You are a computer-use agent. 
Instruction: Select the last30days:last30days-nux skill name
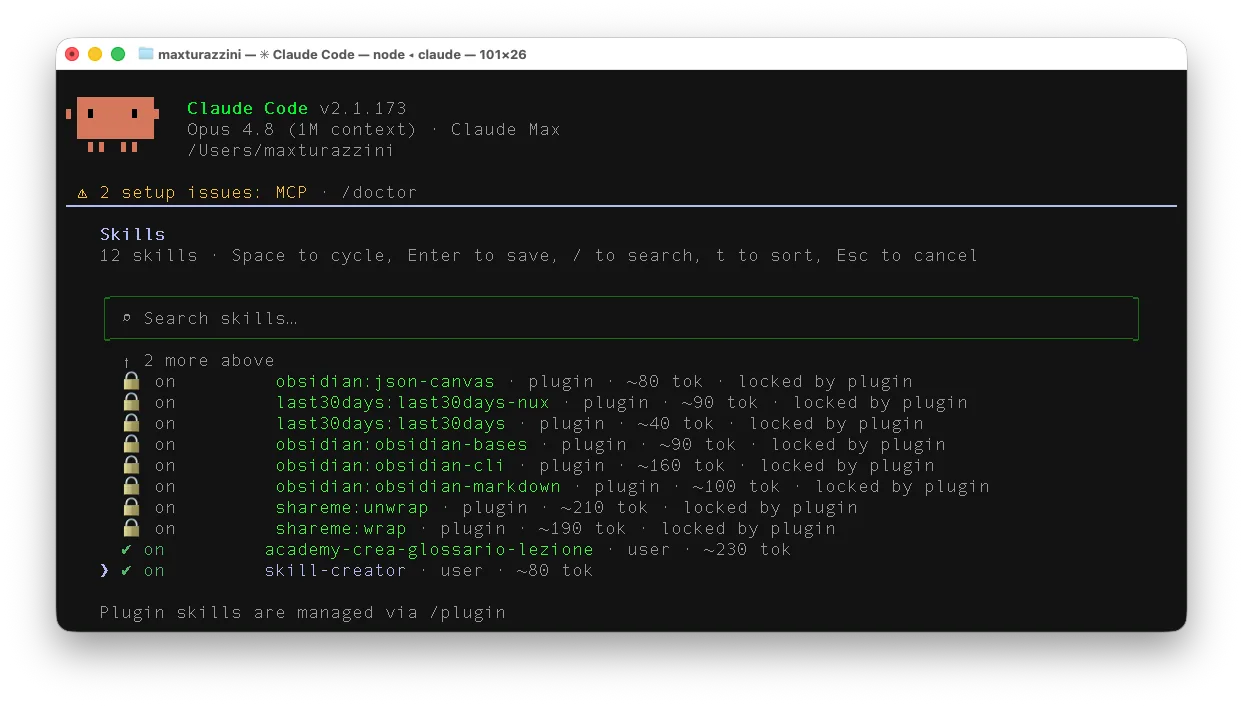point(413,402)
